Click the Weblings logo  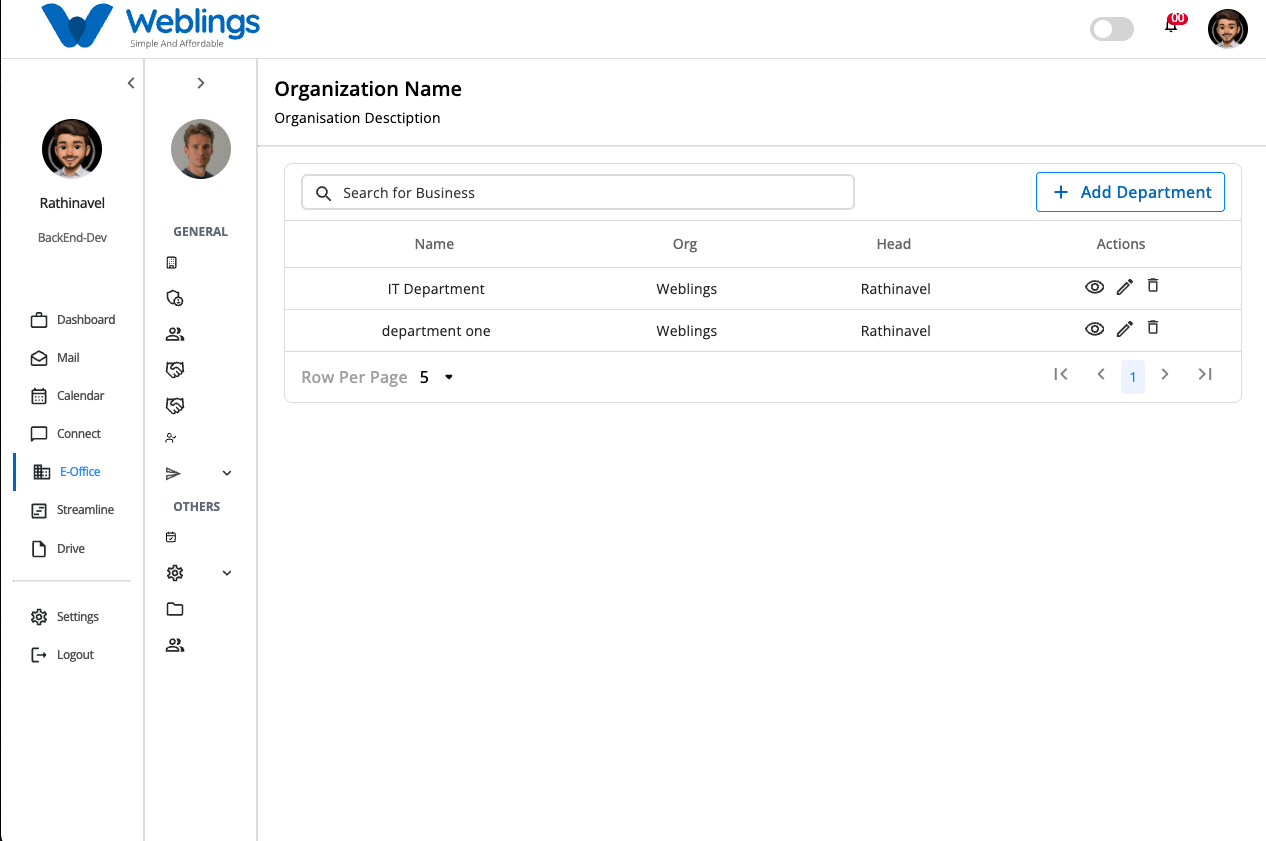[x=151, y=26]
